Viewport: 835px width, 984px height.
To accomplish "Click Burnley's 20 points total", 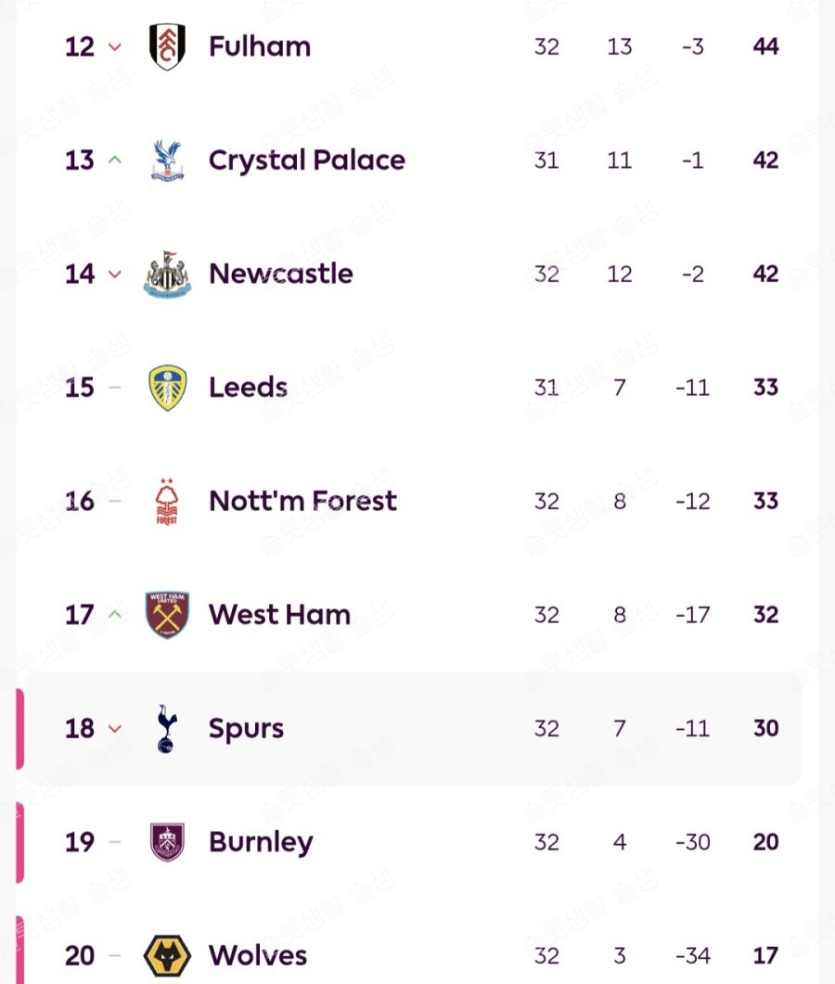I will pyautogui.click(x=765, y=842).
